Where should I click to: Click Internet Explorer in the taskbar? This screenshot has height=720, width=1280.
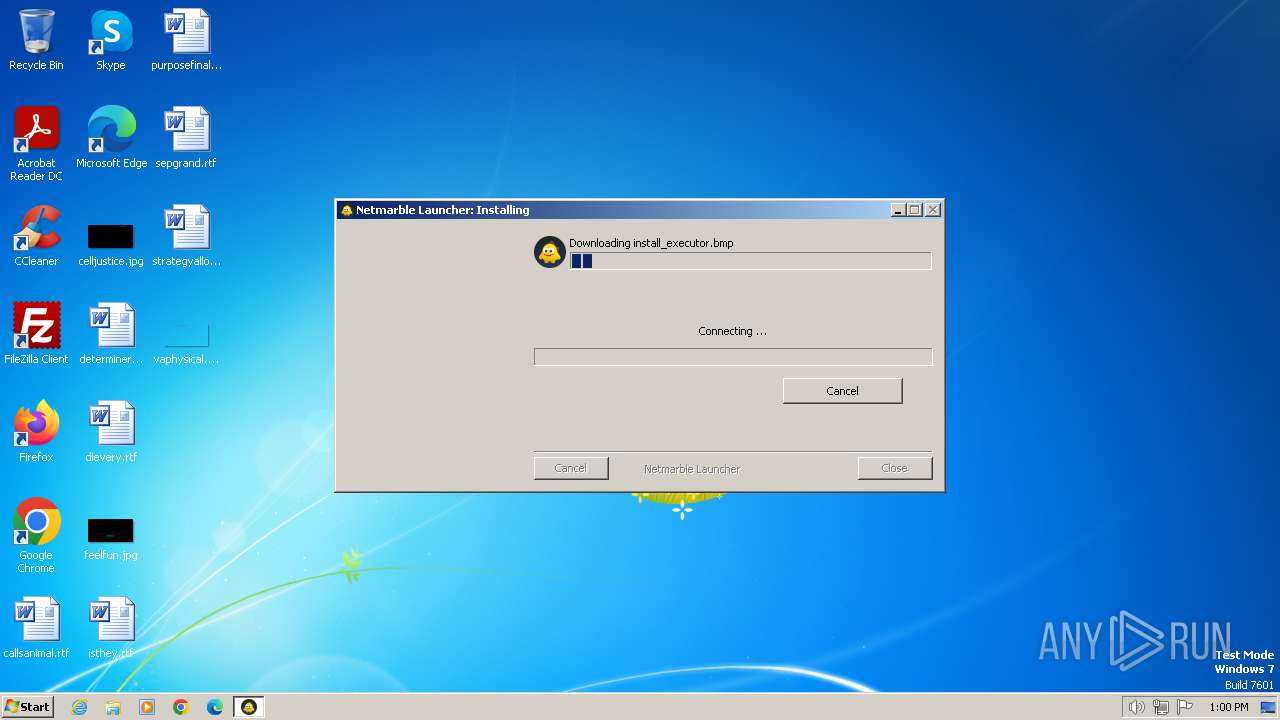[x=79, y=707]
